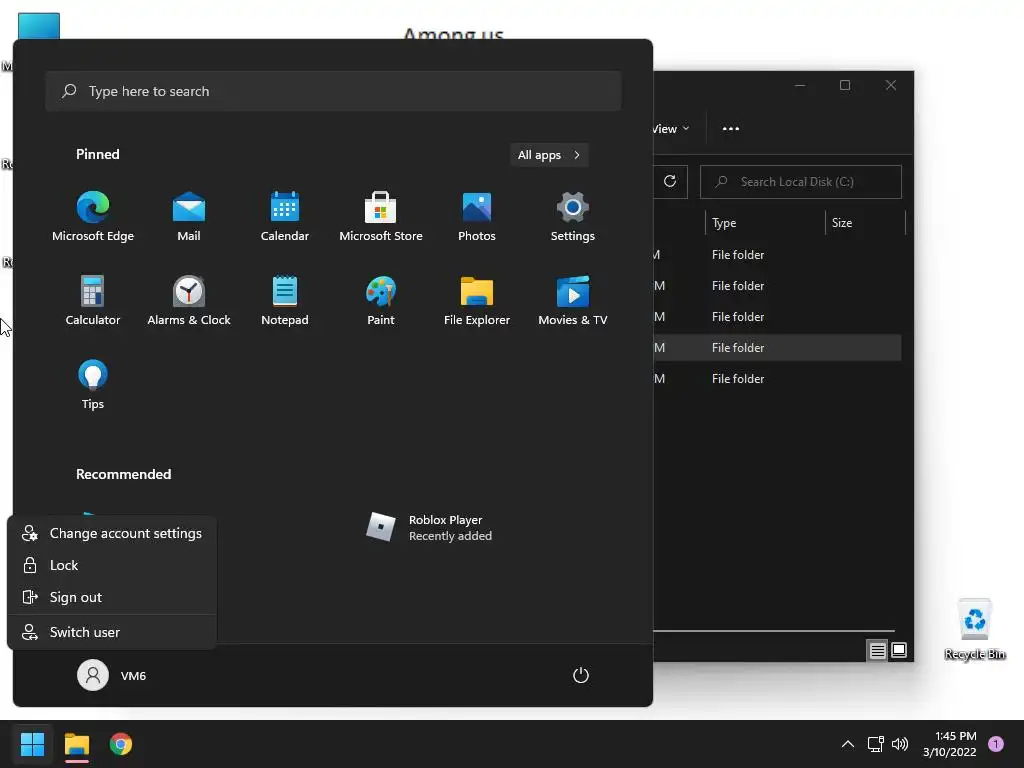Open recommended Roblox Player
The height and width of the screenshot is (768, 1024).
[x=428, y=528]
